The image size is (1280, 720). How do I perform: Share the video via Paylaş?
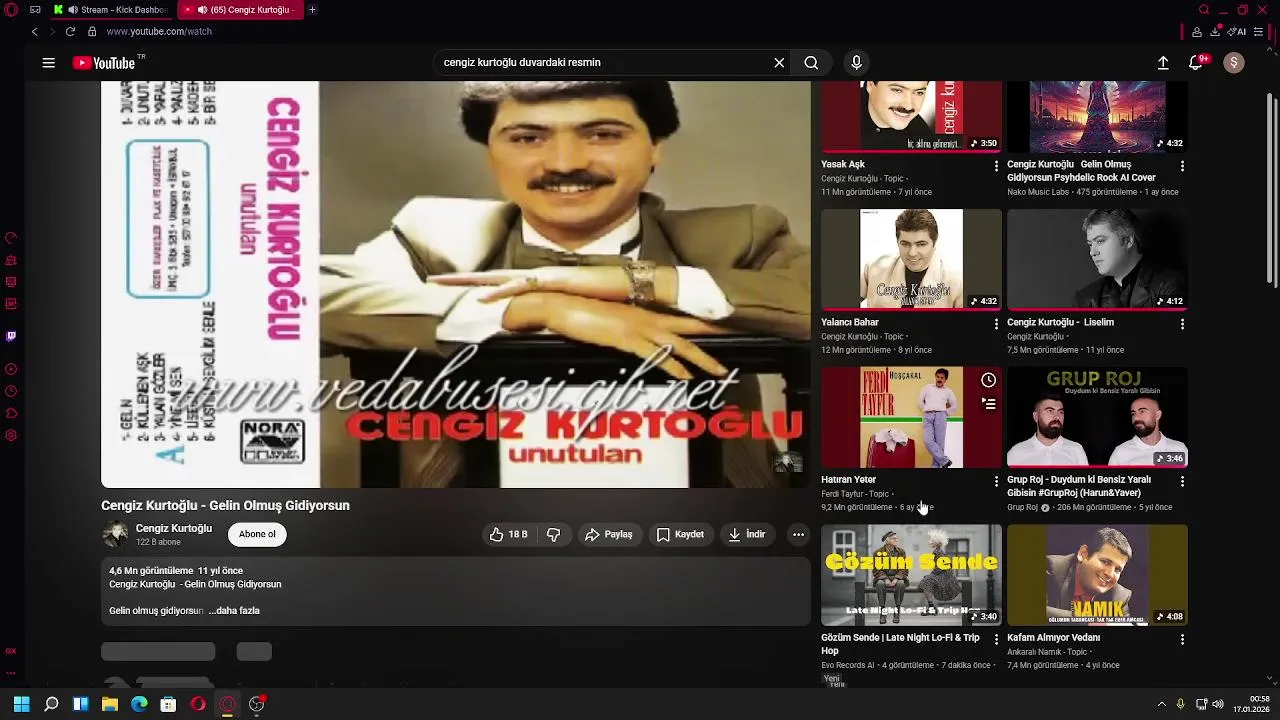[609, 535]
